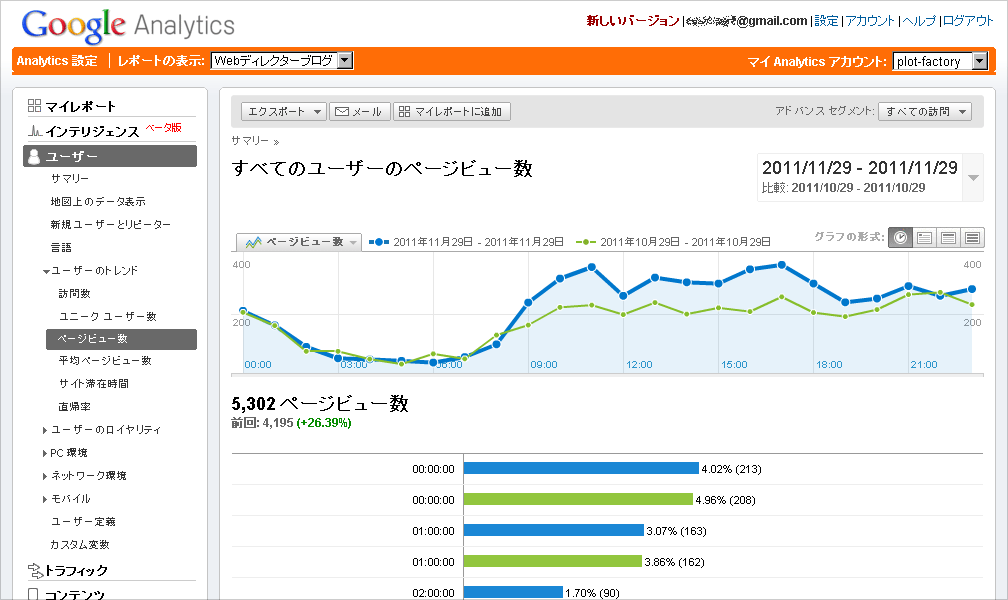Screen dimensions: 1008x600
Task: Open ページビュー数 metric dropdown tab
Action: pyautogui.click(x=299, y=242)
